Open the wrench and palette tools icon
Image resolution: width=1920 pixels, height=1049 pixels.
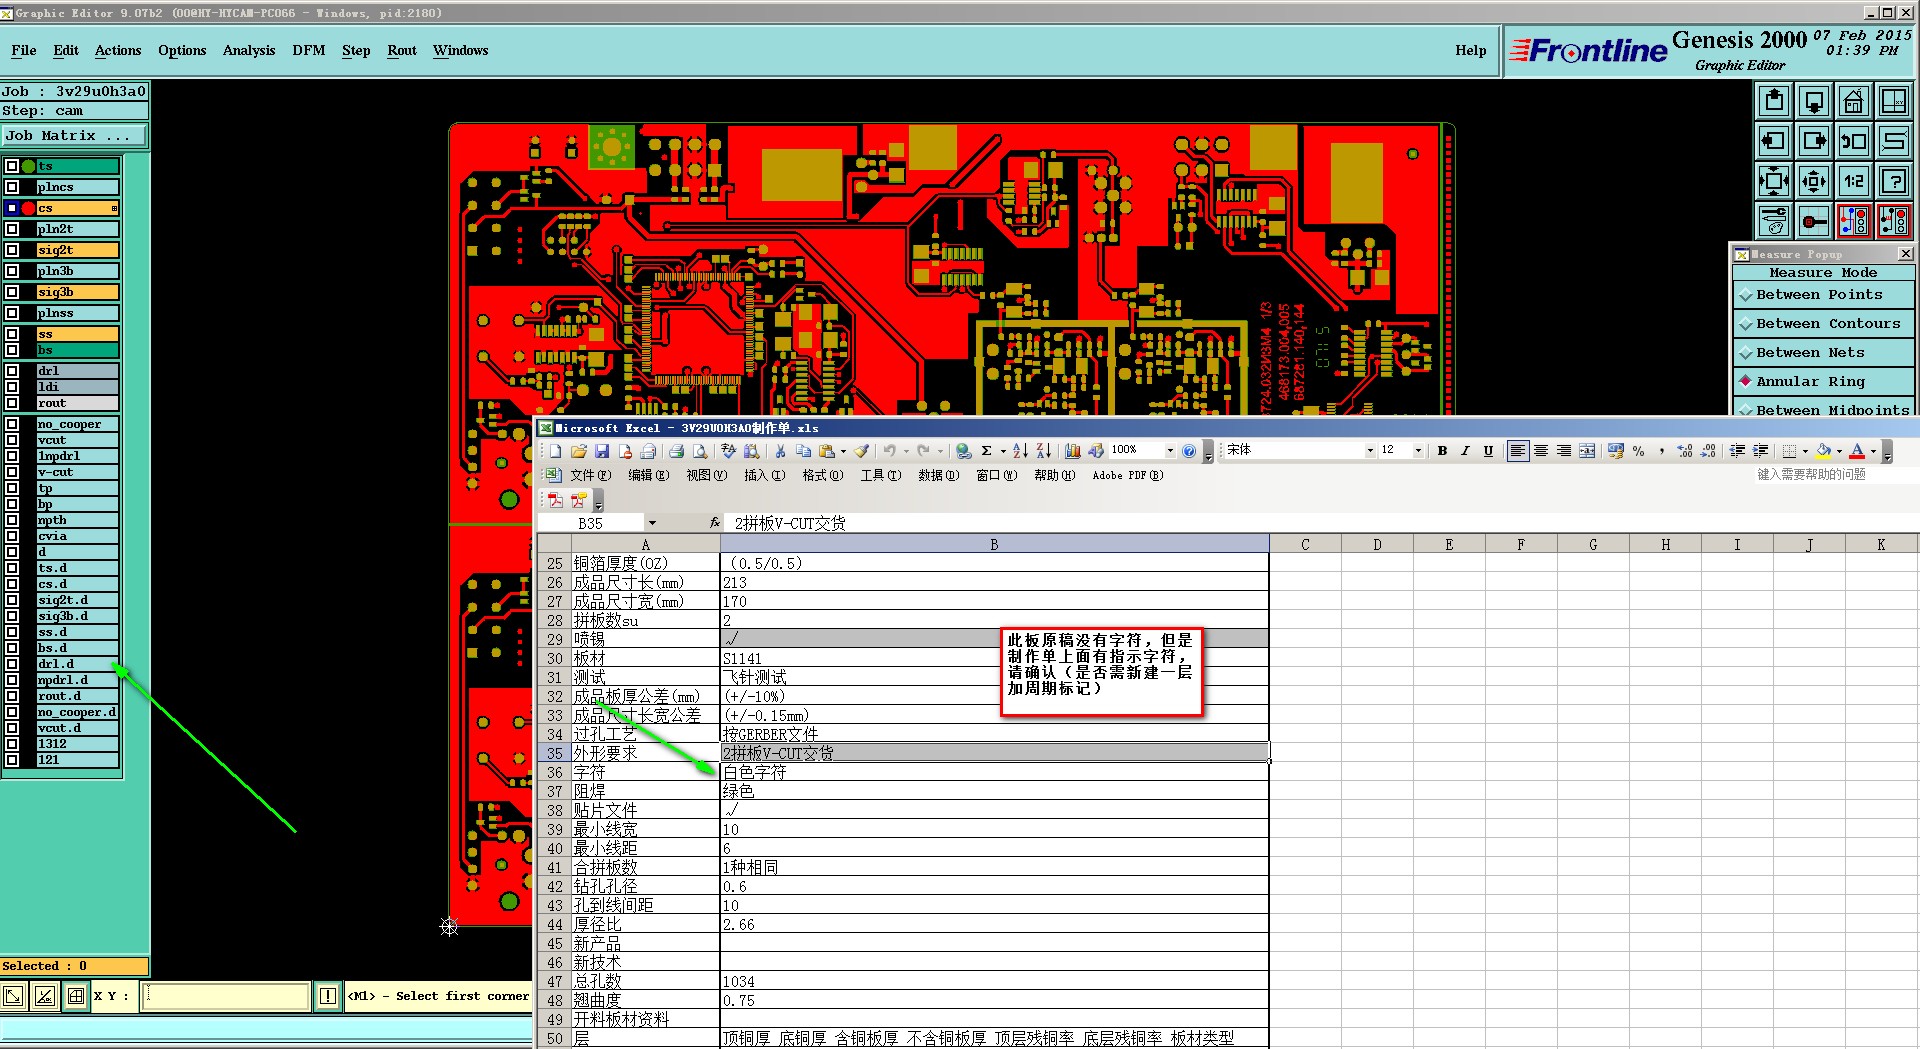point(1774,221)
